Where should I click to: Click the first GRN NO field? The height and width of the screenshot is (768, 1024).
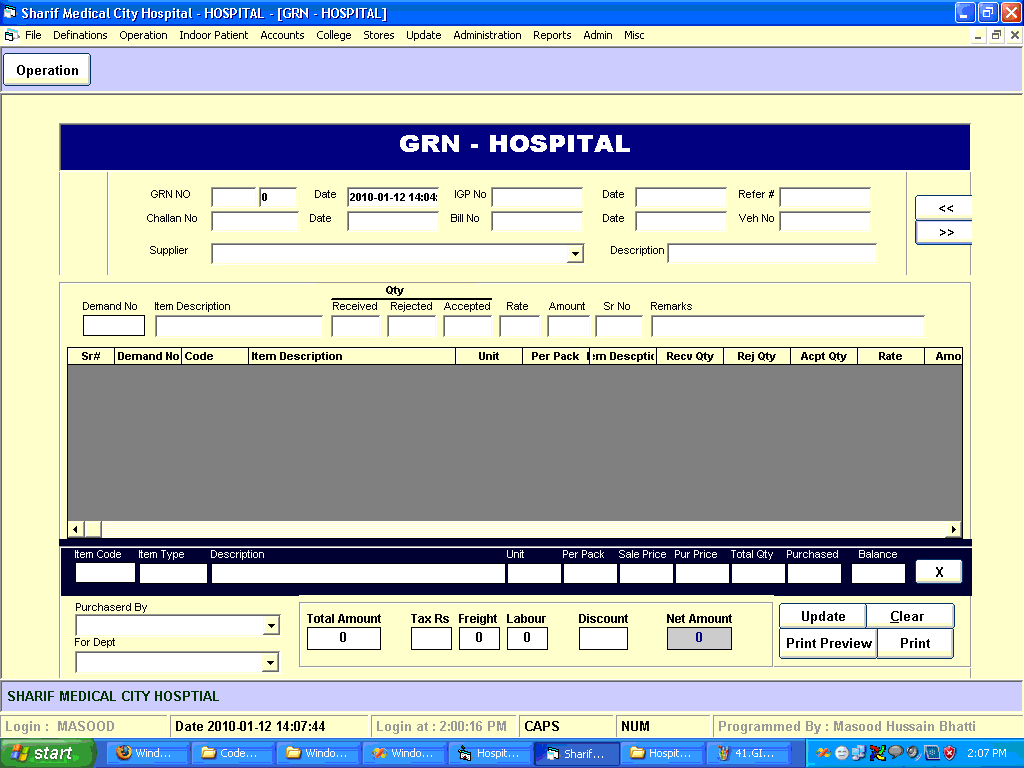(x=233, y=197)
